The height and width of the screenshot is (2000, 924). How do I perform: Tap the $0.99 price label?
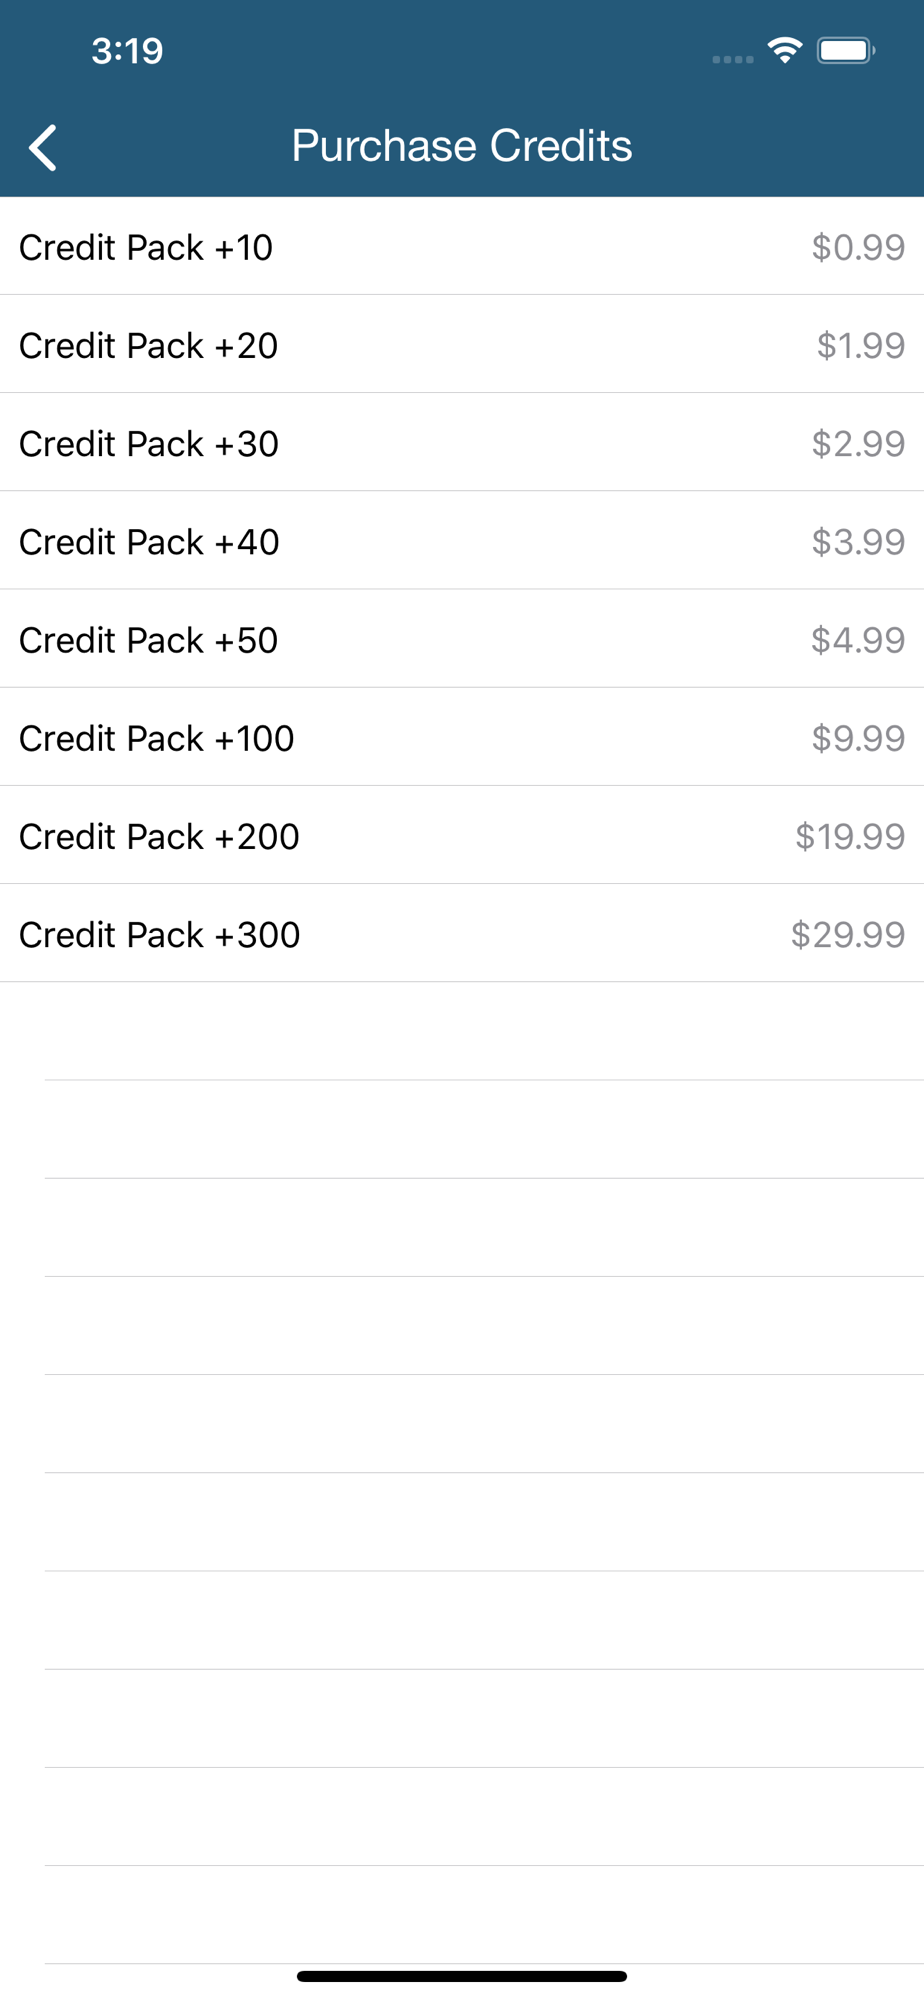[x=858, y=247]
